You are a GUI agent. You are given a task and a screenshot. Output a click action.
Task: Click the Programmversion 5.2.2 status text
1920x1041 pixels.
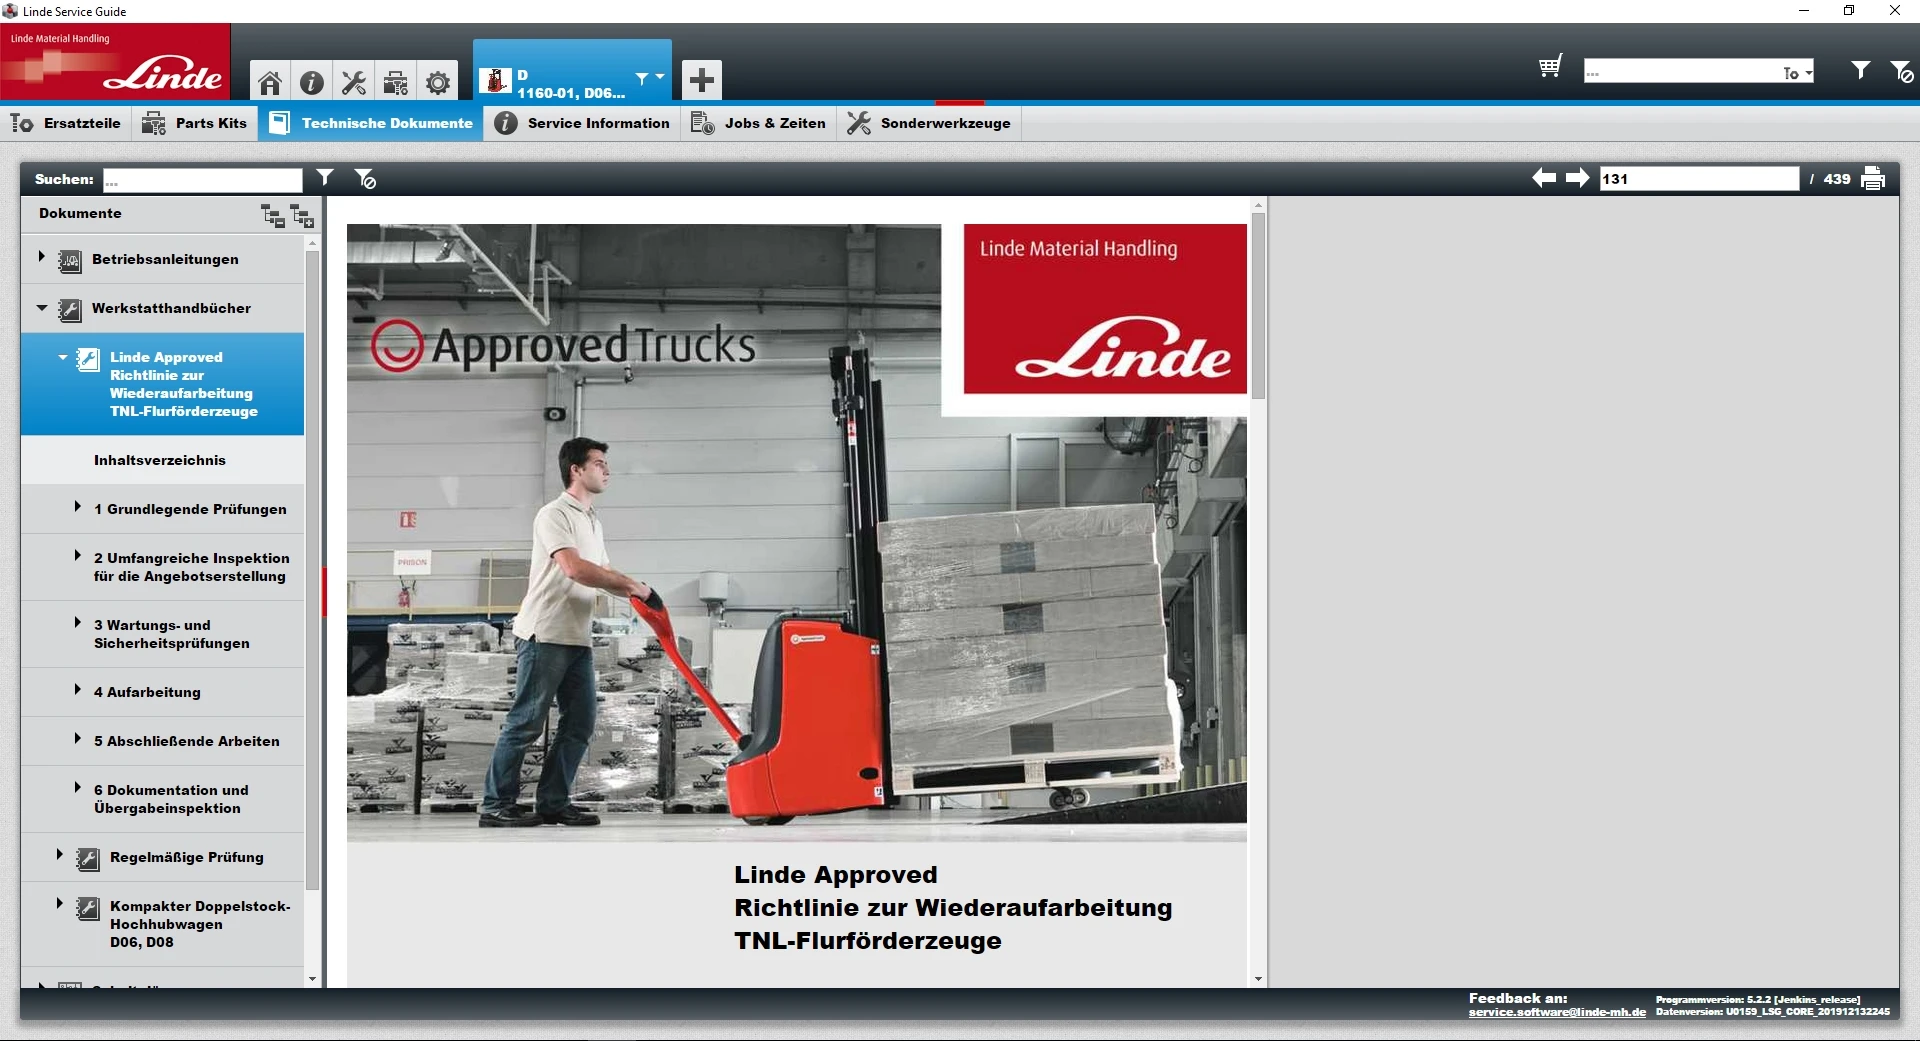[1758, 999]
